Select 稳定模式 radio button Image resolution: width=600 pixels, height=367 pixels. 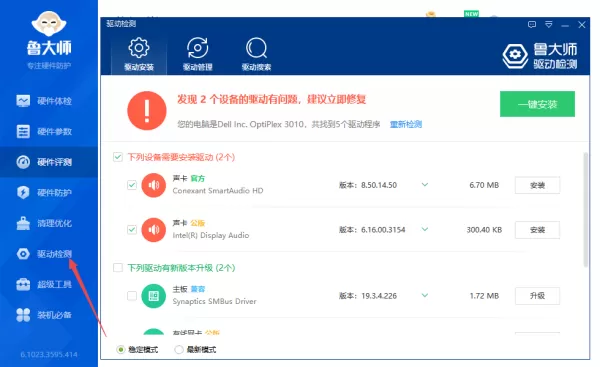point(121,349)
